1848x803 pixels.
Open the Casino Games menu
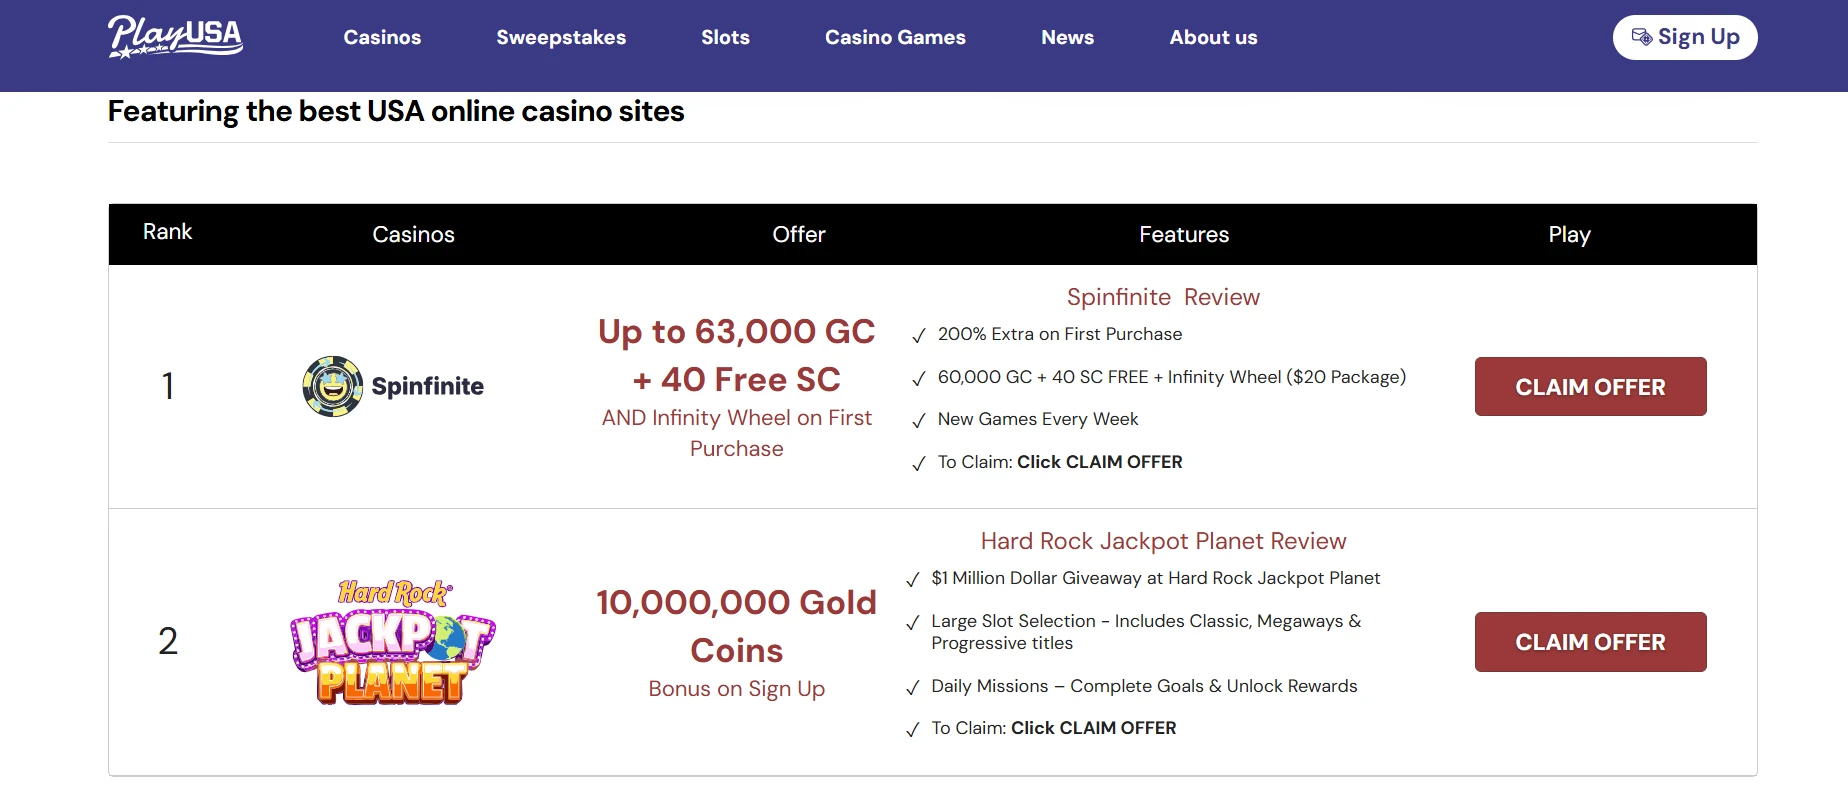[895, 37]
